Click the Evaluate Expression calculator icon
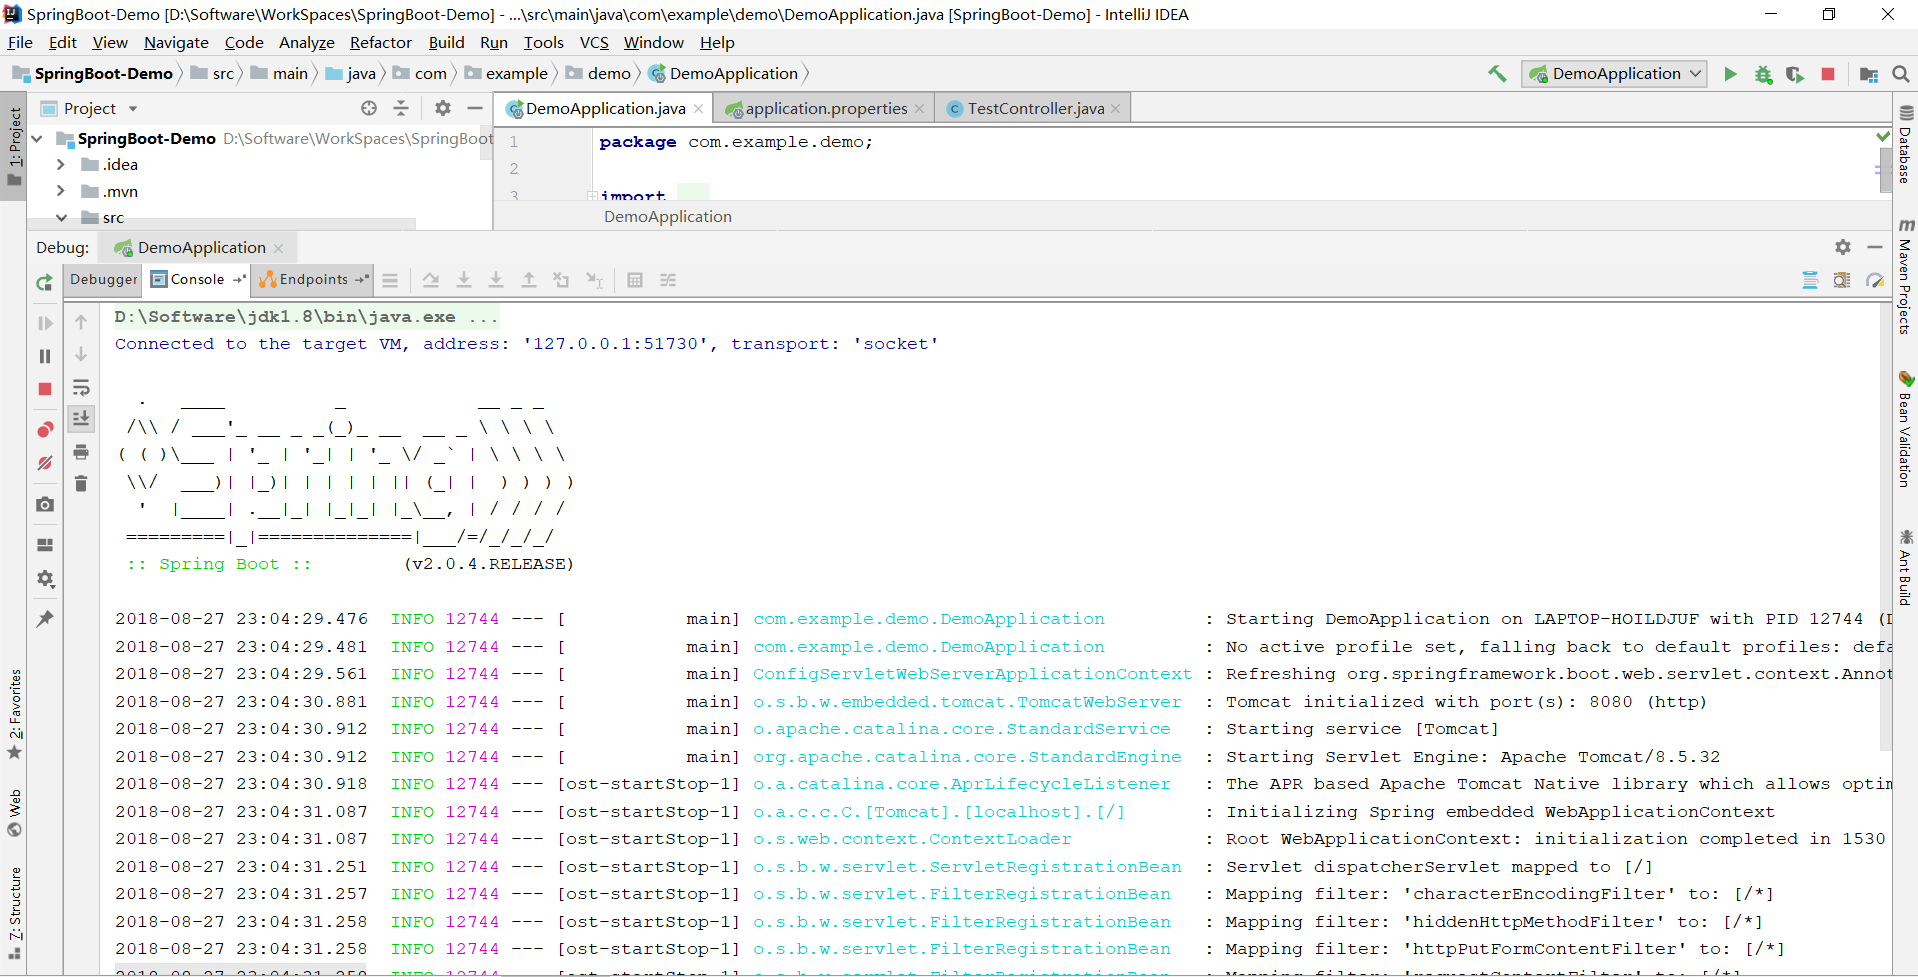The width and height of the screenshot is (1918, 977). tap(635, 280)
